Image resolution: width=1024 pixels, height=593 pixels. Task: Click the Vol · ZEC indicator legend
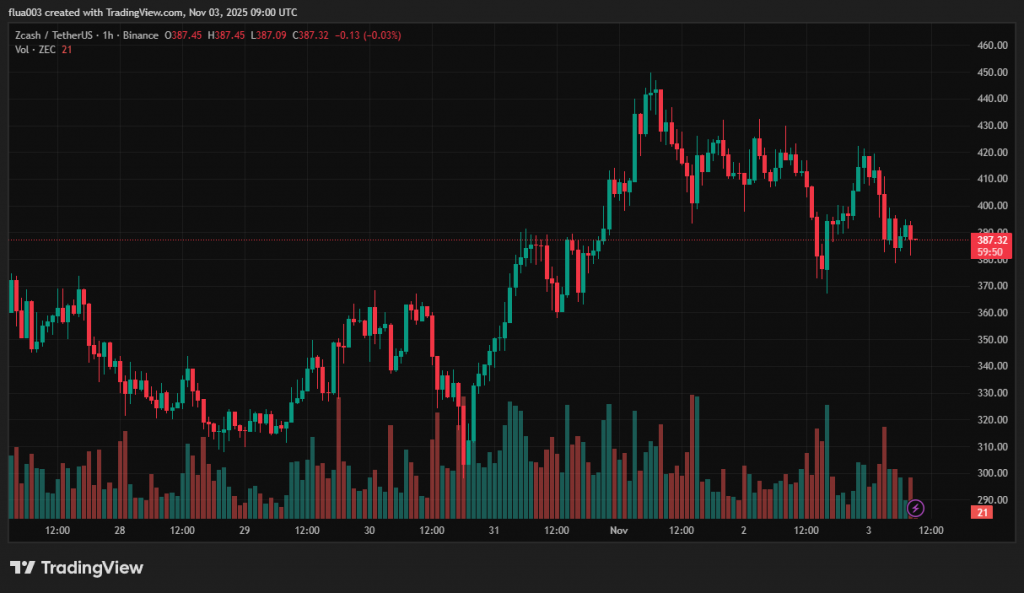(33, 49)
